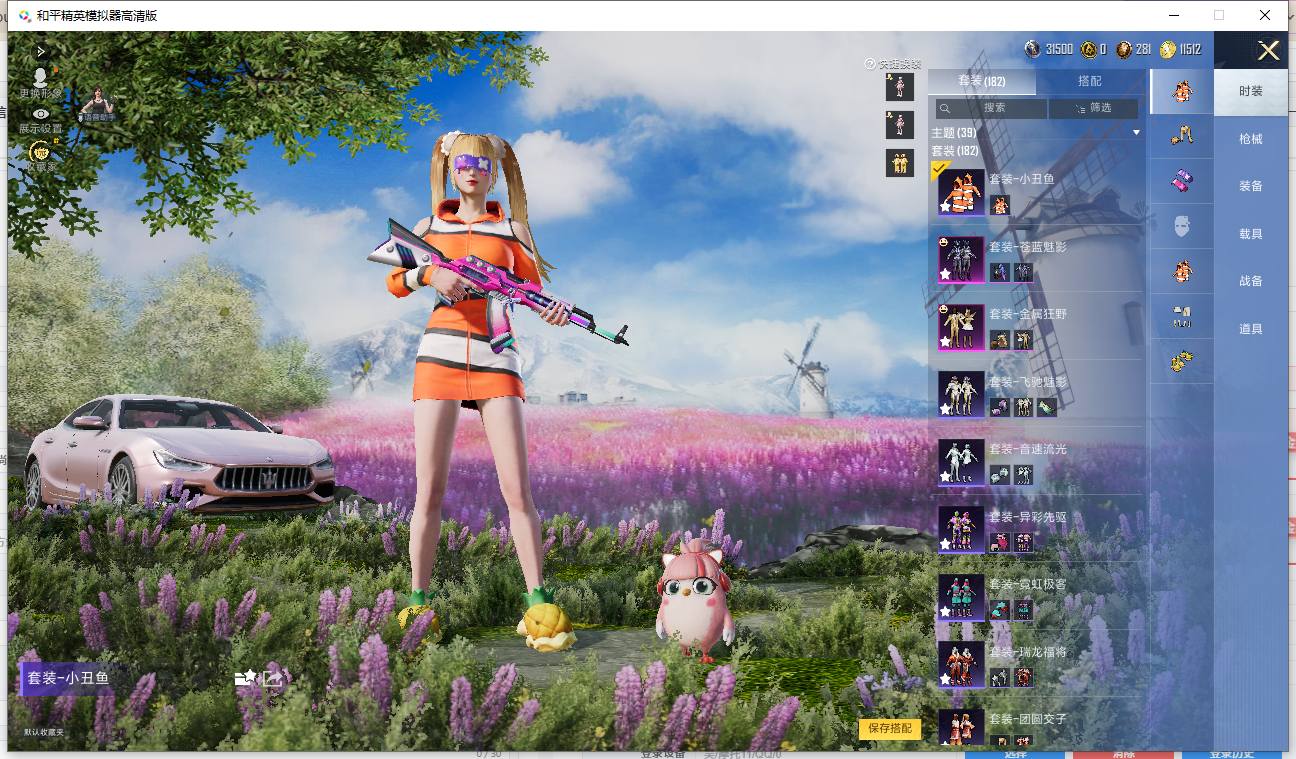The image size is (1296, 759).
Task: Select the pink shoes category icon
Action: click(1182, 181)
